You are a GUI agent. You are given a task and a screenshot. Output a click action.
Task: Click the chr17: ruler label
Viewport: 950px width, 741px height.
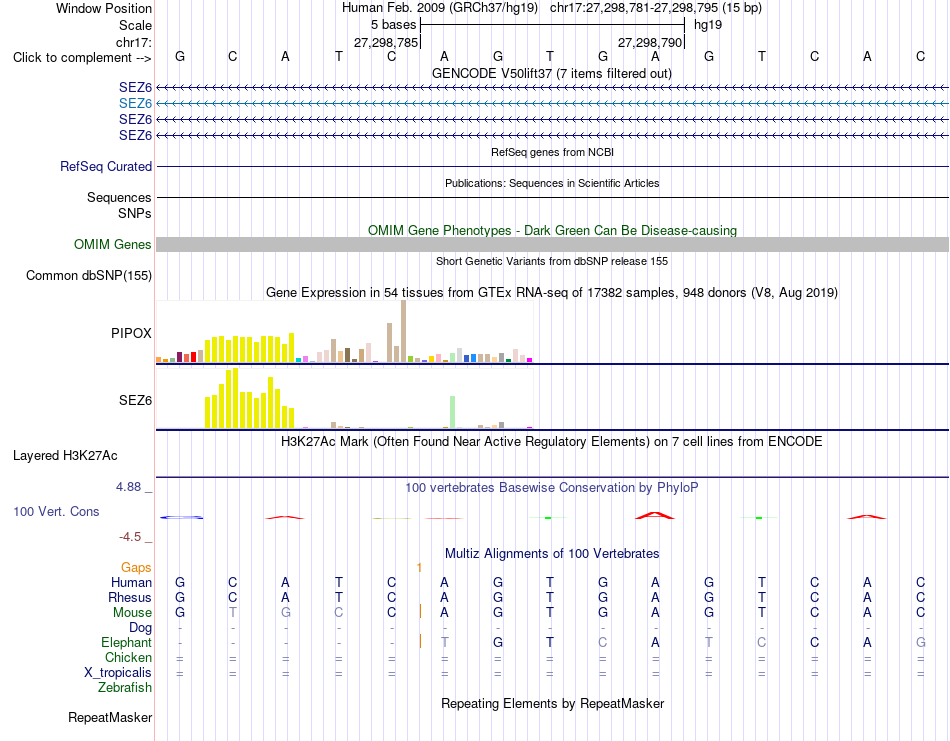[134, 42]
